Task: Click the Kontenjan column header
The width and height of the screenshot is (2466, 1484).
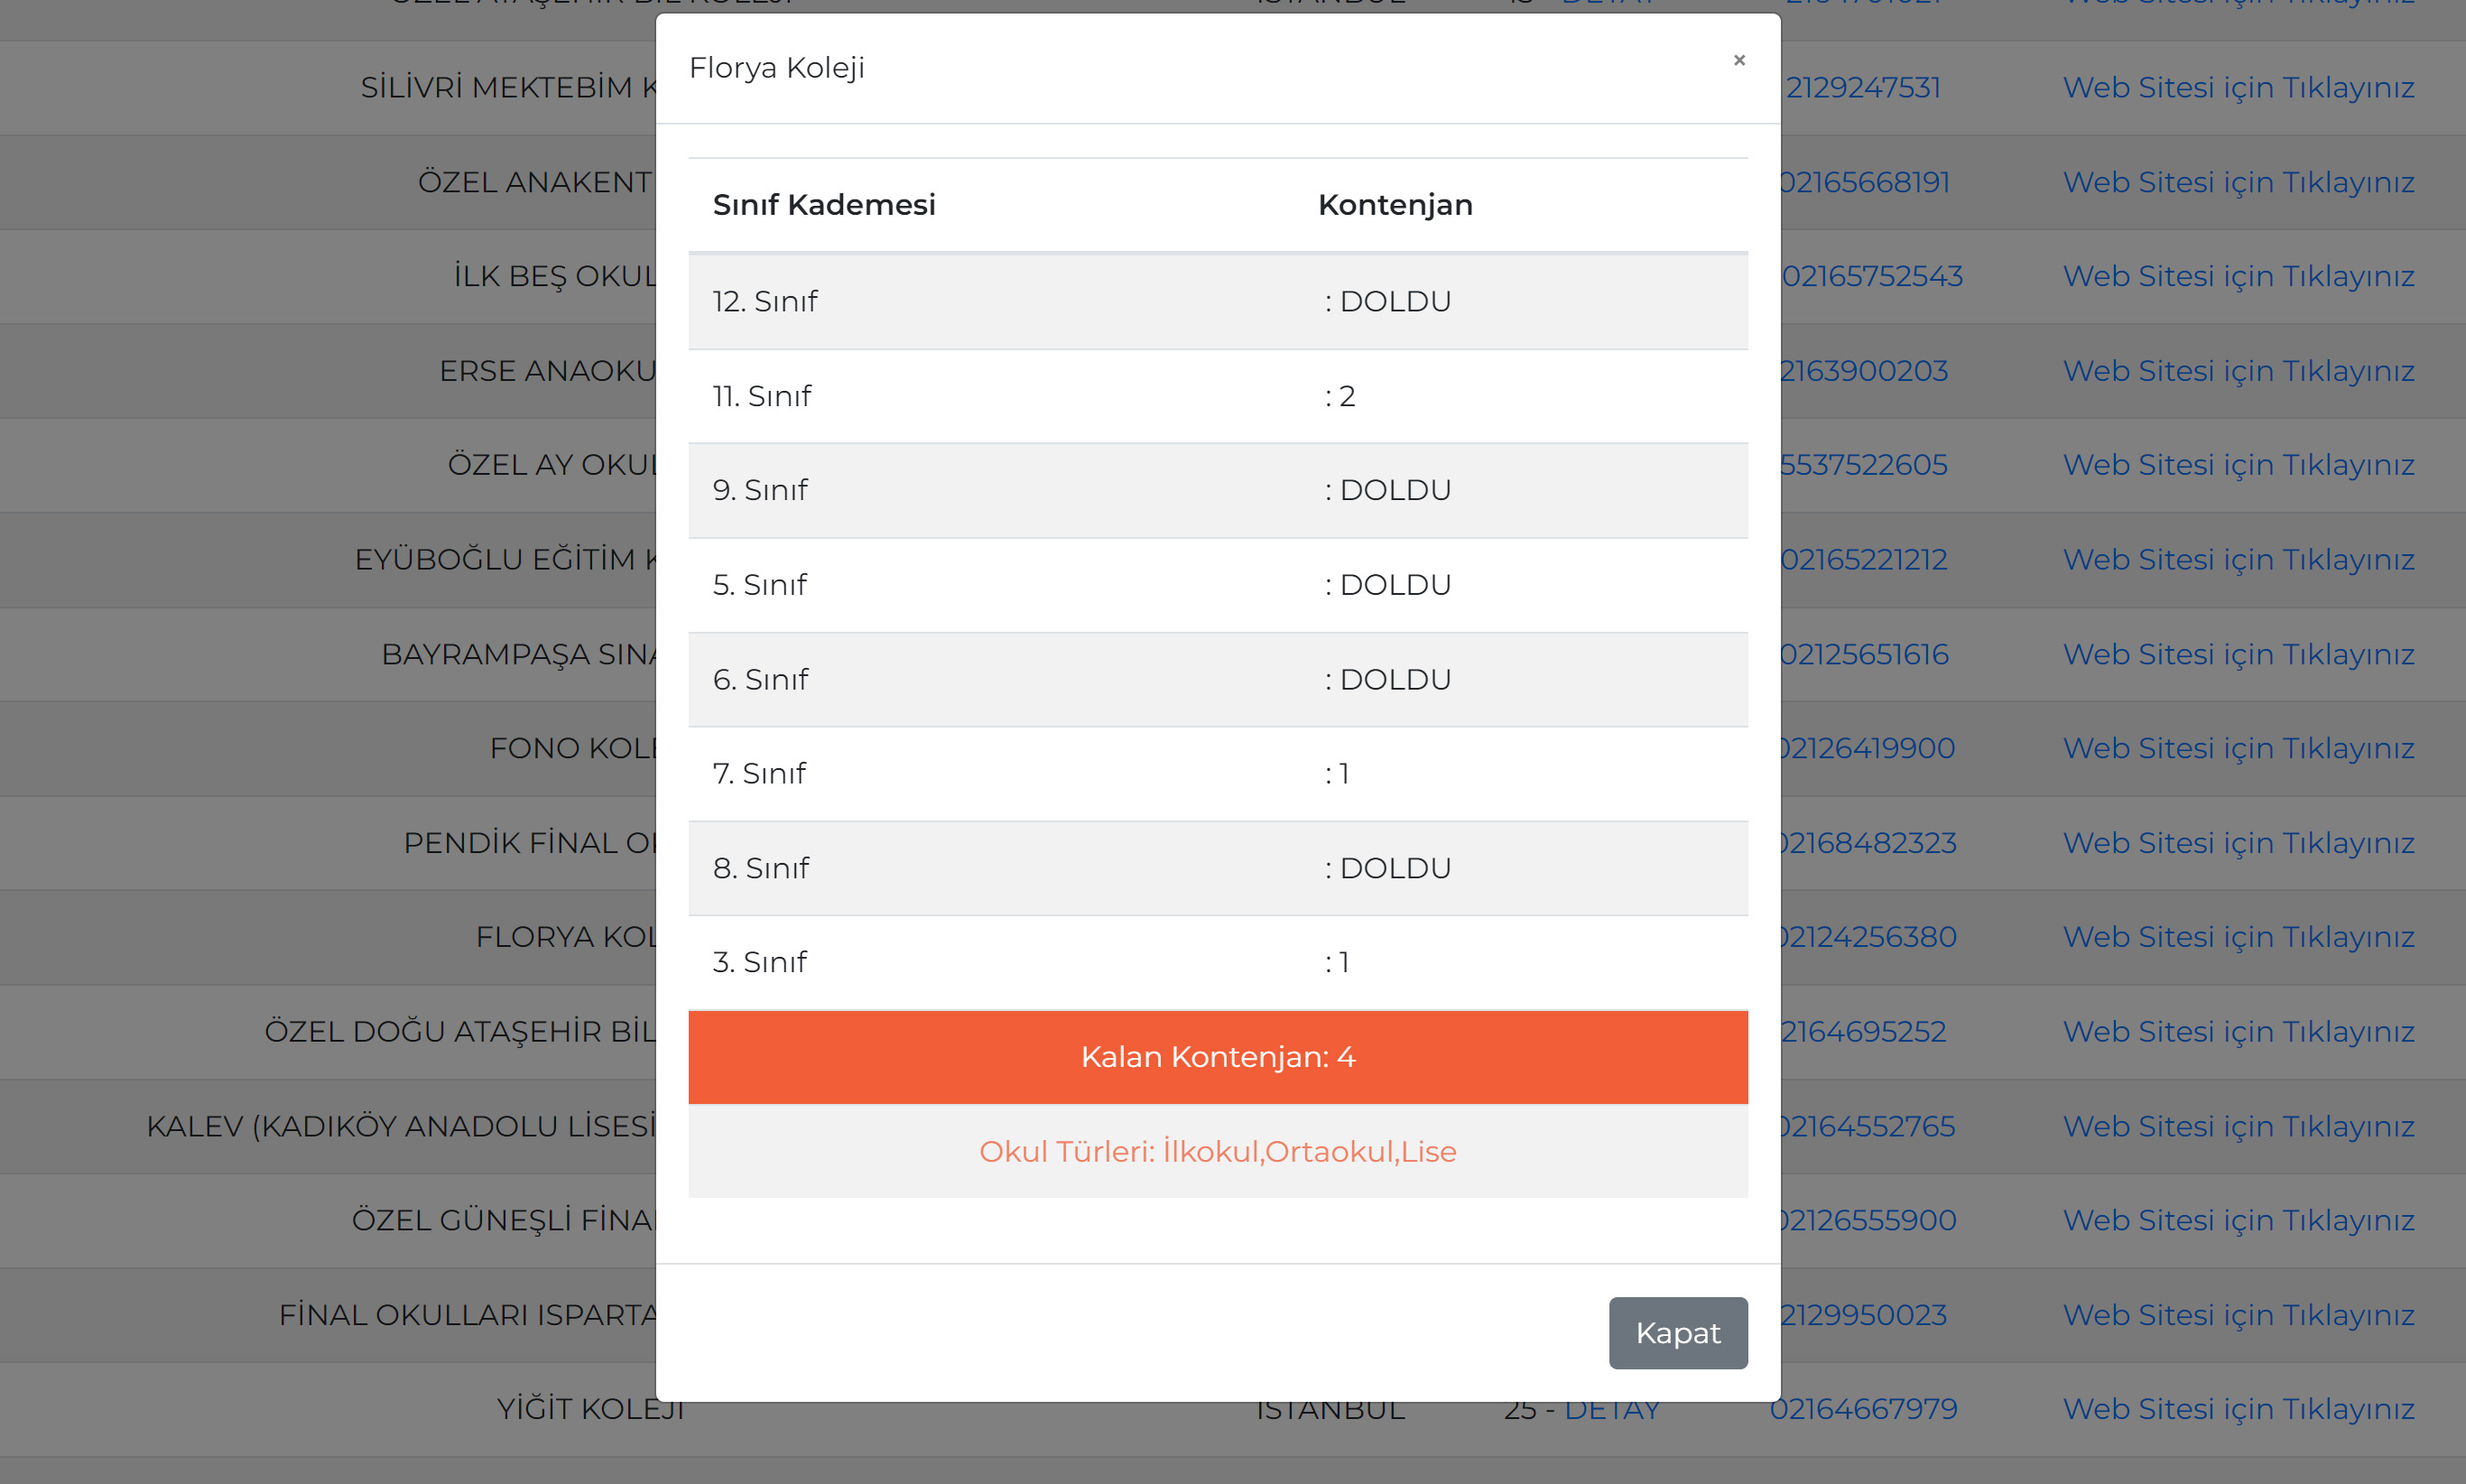Action: pyautogui.click(x=1395, y=205)
